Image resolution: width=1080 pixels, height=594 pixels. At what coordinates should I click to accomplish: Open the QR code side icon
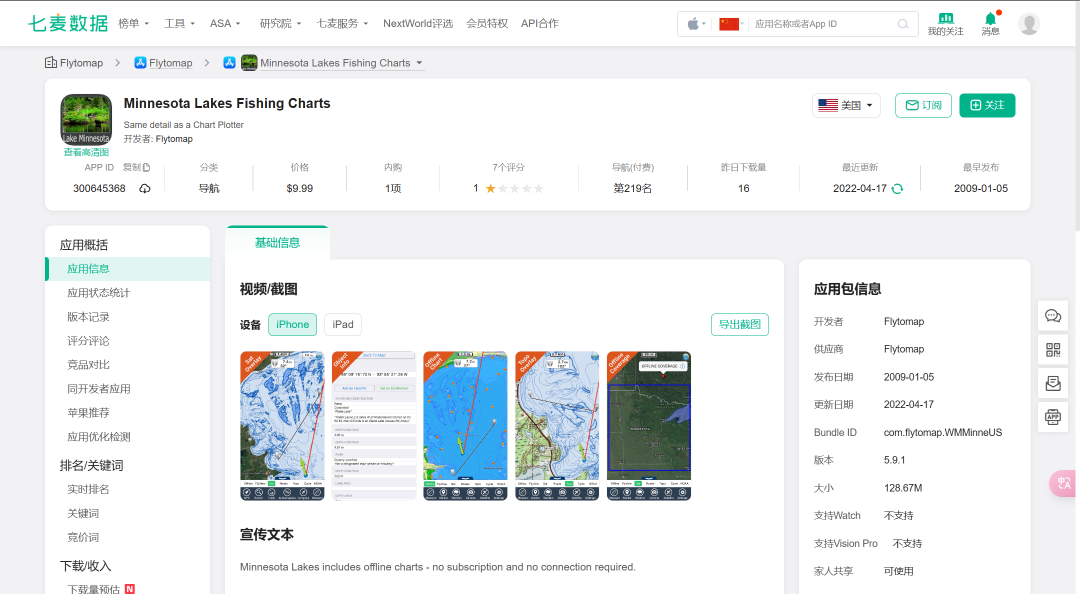[x=1053, y=349]
